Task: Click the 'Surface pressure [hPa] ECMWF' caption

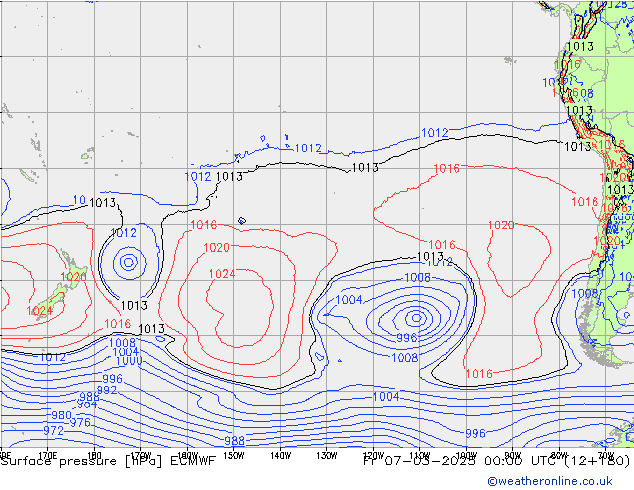Action: [108, 461]
